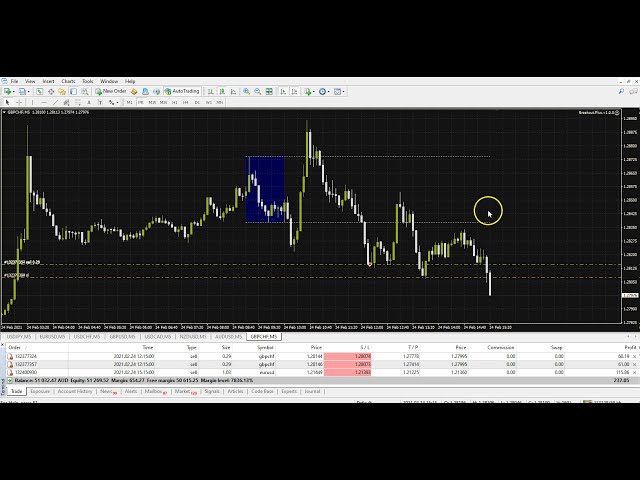The width and height of the screenshot is (640, 480).
Task: Select the vertical line drawing tool
Action: pyautogui.click(x=32, y=102)
